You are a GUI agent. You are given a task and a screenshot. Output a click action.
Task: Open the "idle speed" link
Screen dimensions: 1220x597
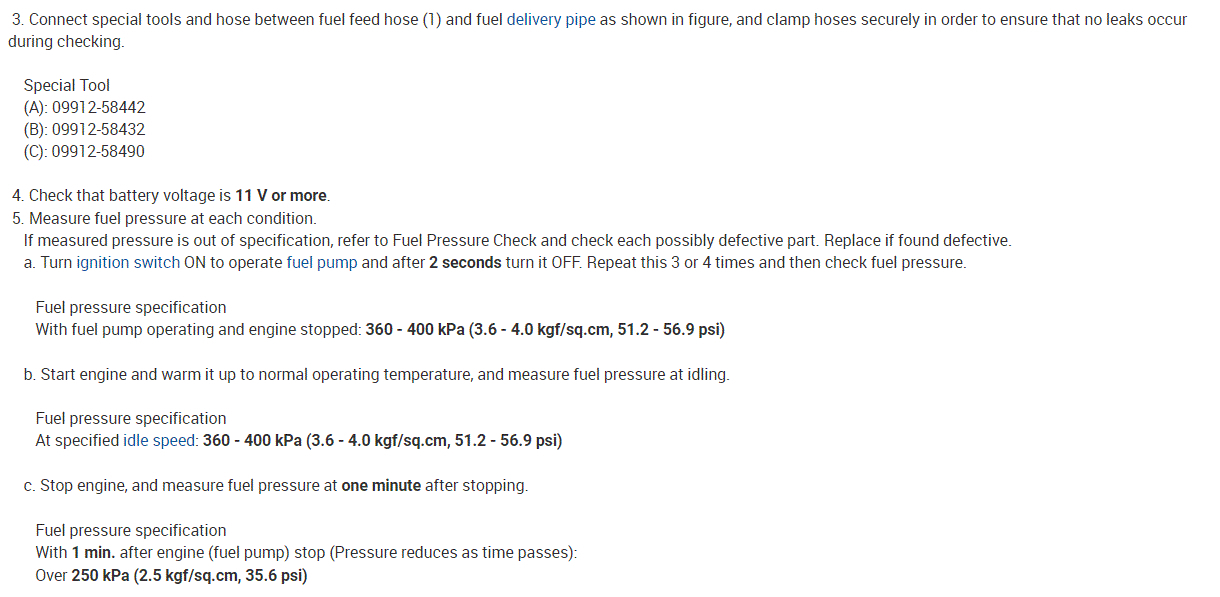pyautogui.click(x=160, y=440)
